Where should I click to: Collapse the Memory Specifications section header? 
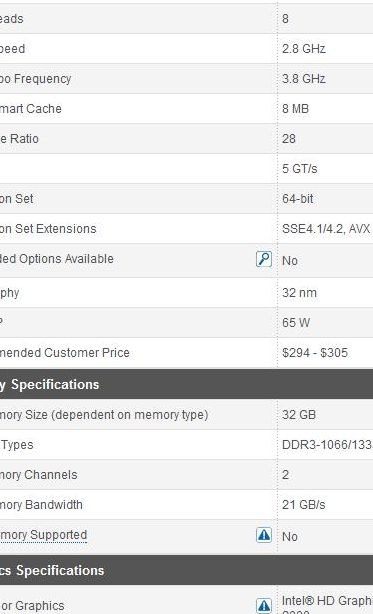(x=186, y=384)
